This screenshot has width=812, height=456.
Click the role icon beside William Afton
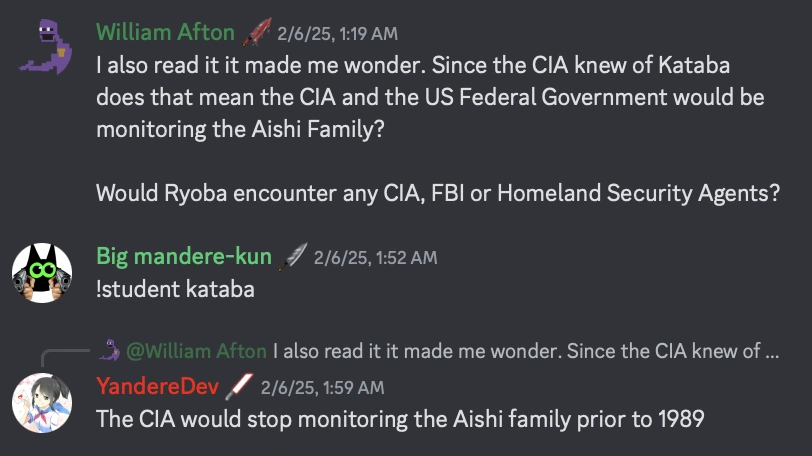tap(257, 33)
